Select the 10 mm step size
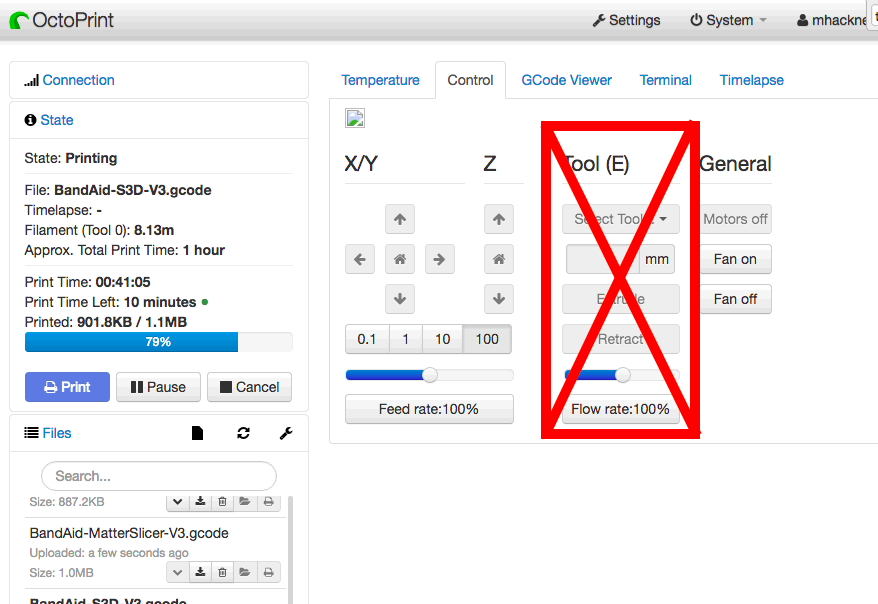 pyautogui.click(x=442, y=339)
